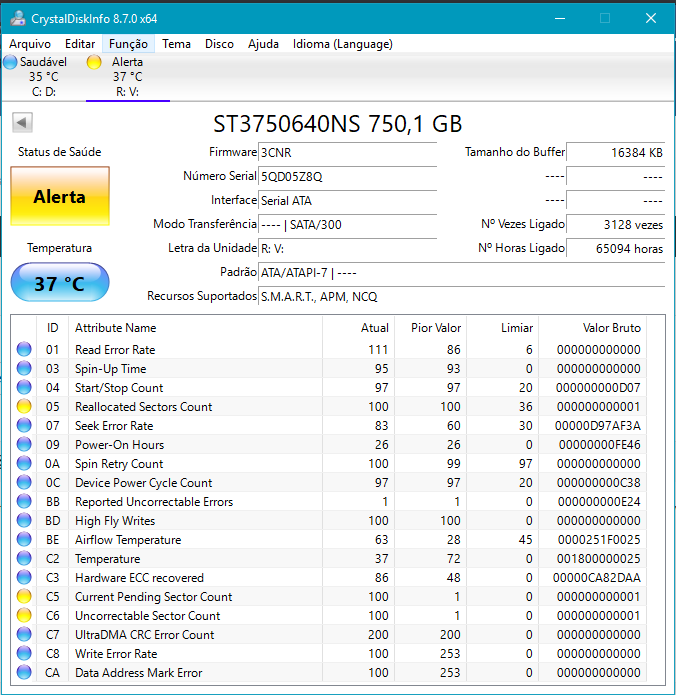Screen dimensions: 676x695
Task: Open the Disco menu
Action: pos(219,44)
